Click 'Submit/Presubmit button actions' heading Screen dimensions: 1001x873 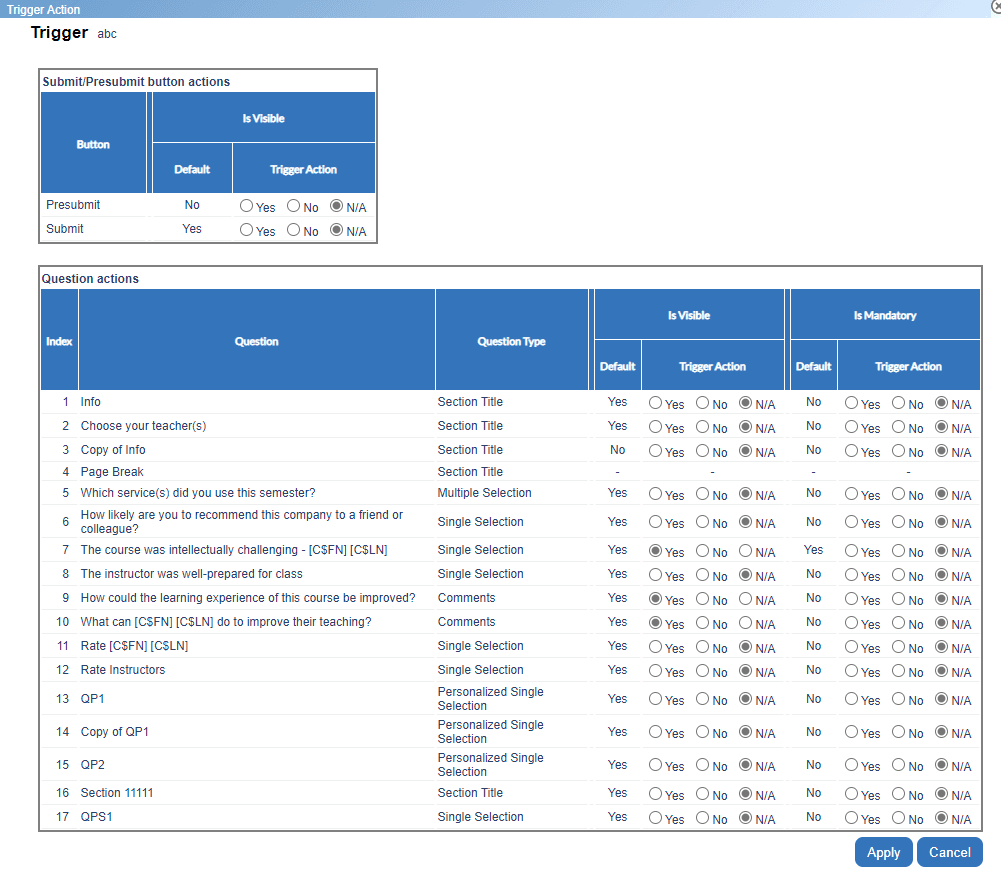click(x=136, y=82)
